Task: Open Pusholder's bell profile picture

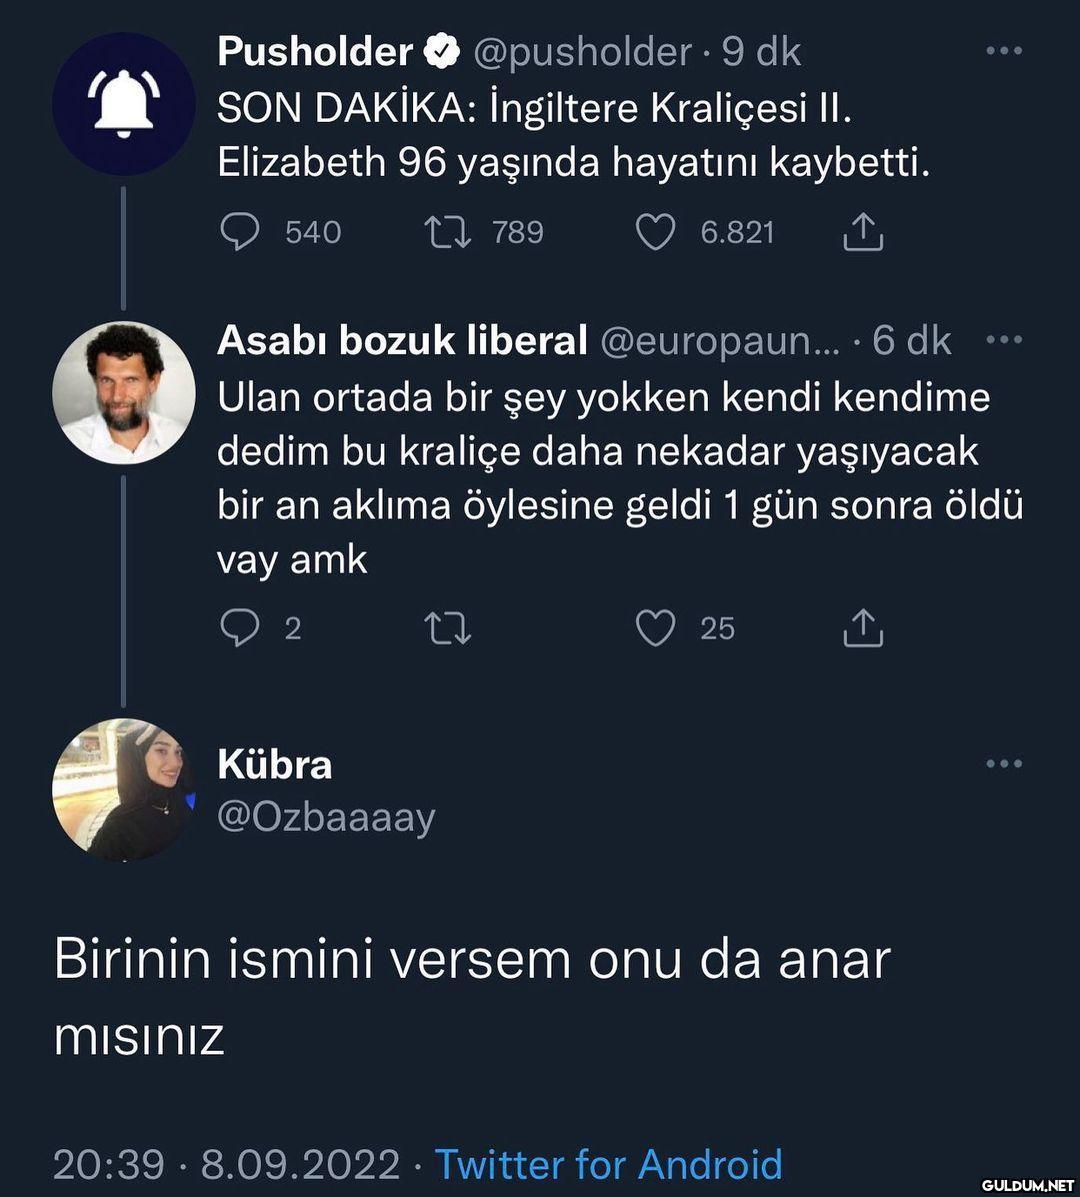Action: point(123,104)
